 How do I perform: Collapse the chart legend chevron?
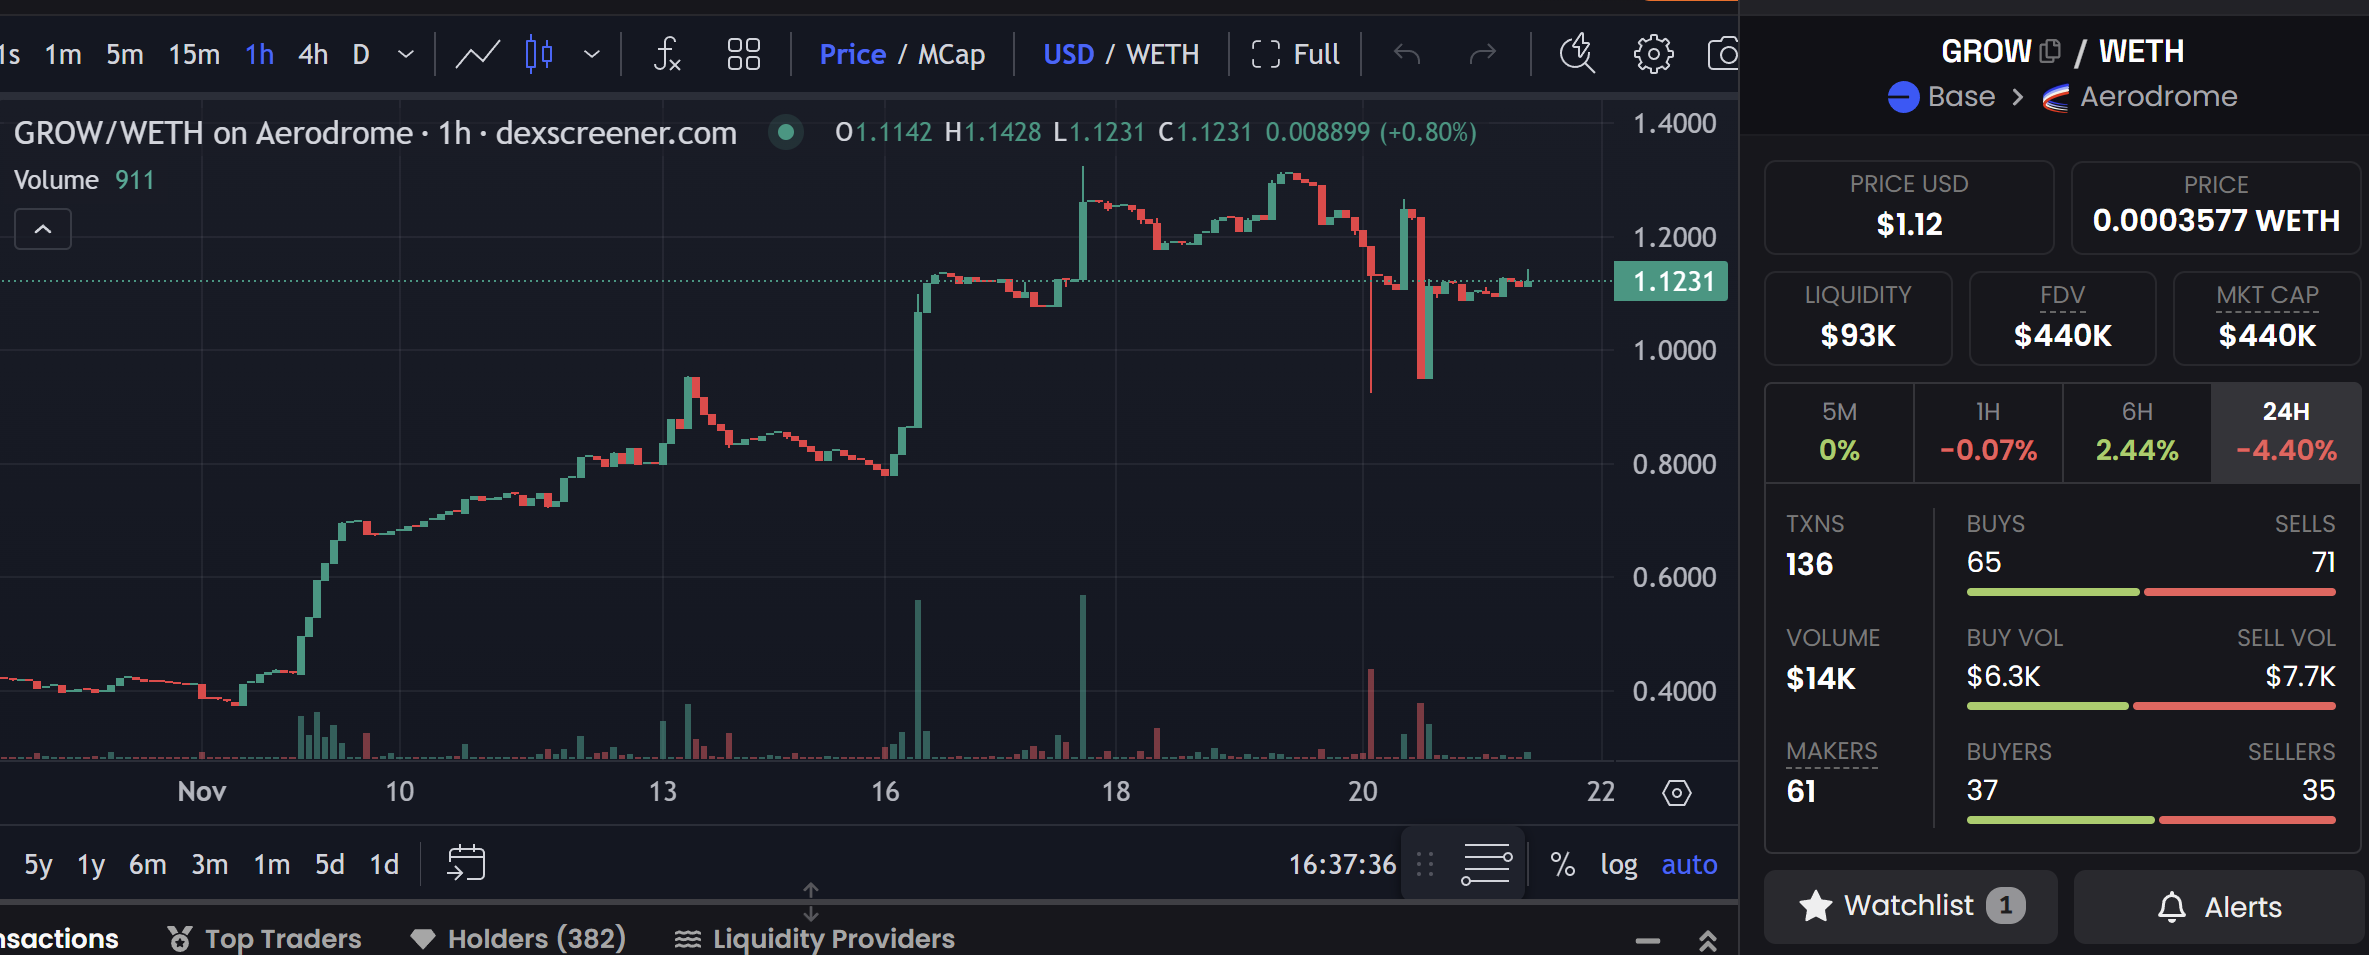click(43, 229)
